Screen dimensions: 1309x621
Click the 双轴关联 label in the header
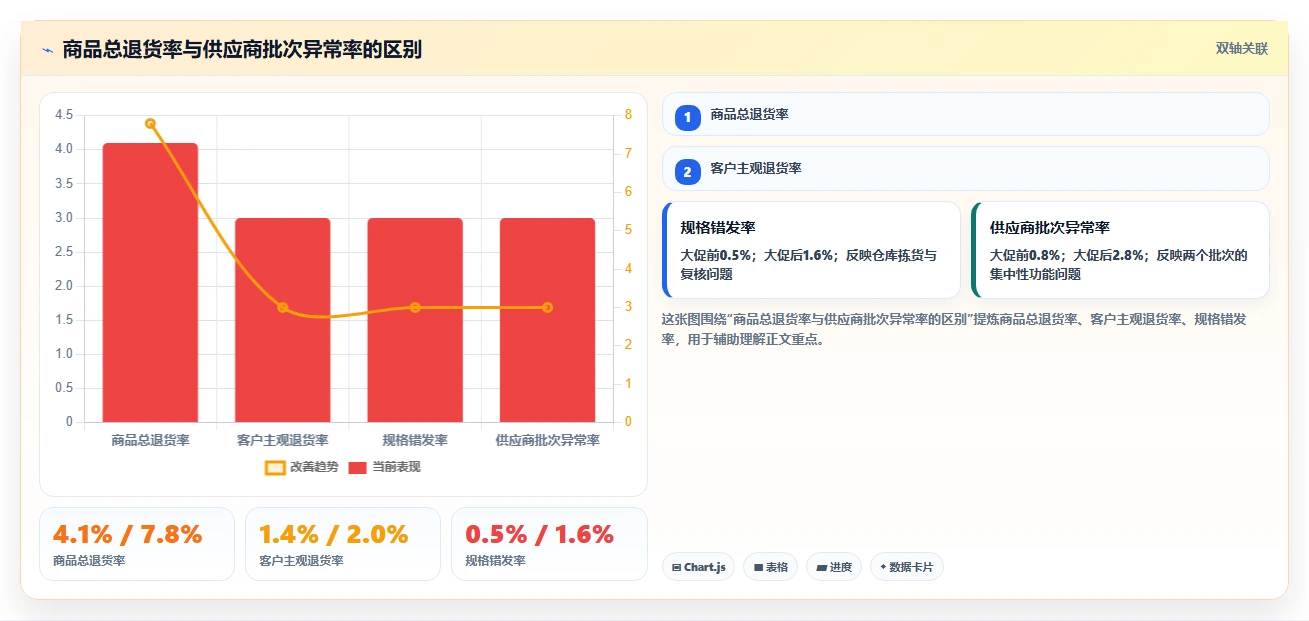coord(1241,49)
